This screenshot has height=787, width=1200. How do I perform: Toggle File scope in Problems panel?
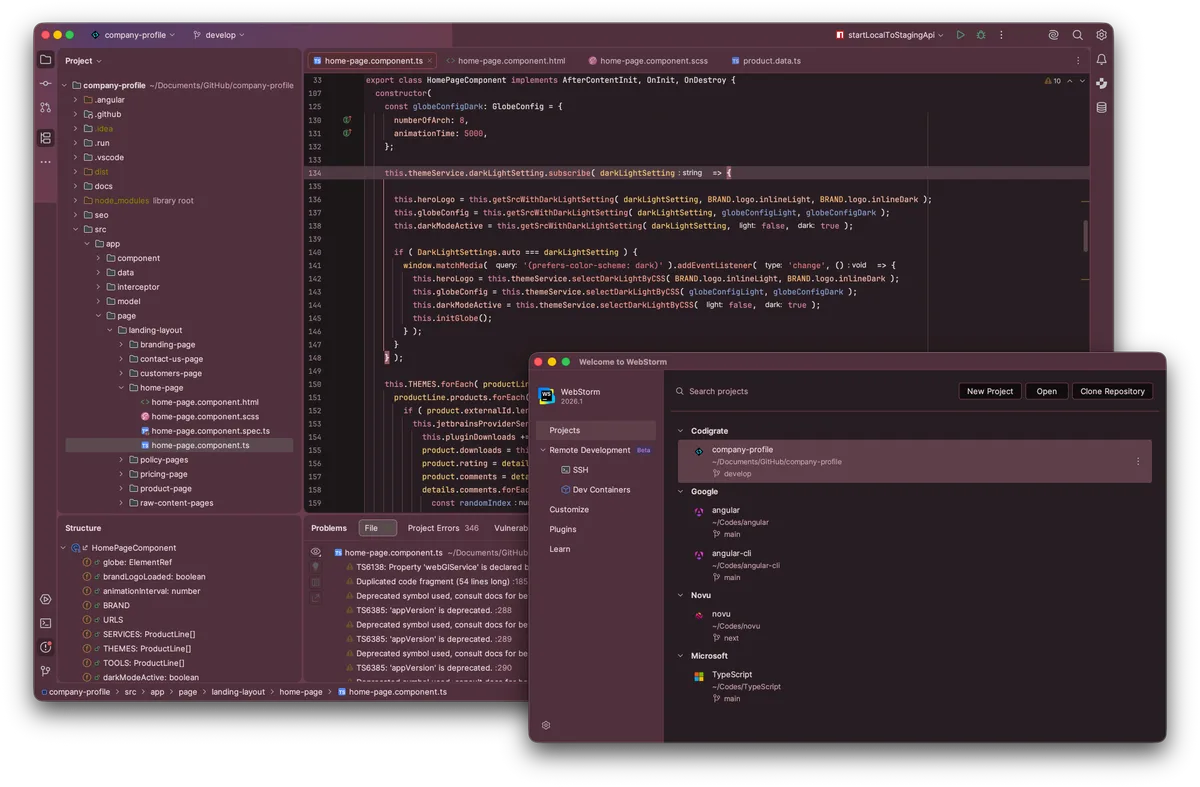[377, 528]
